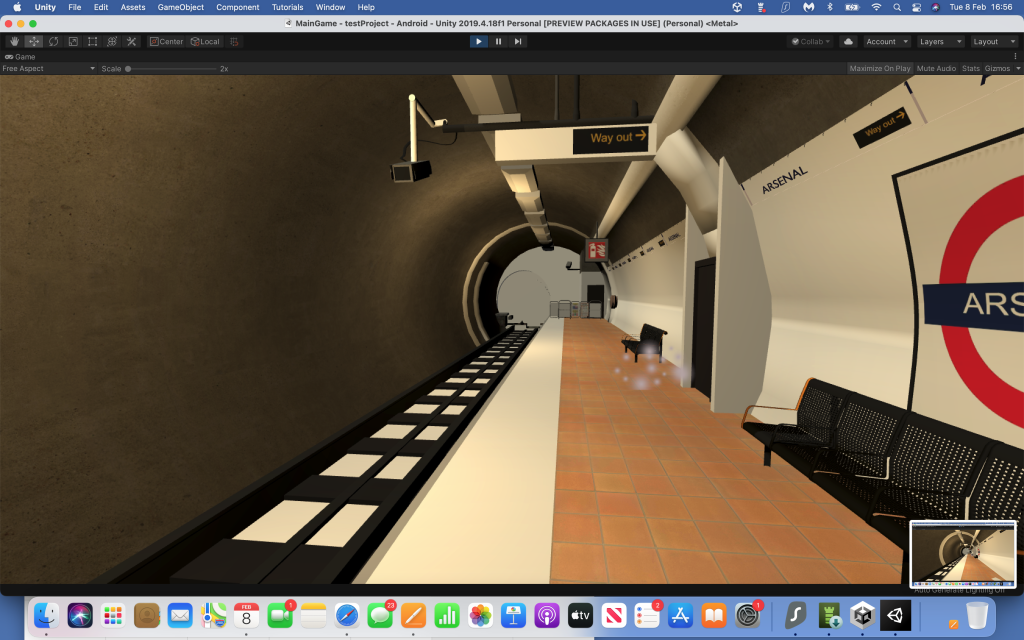Open App Store from the Dock
This screenshot has width=1024, height=640.
click(680, 615)
